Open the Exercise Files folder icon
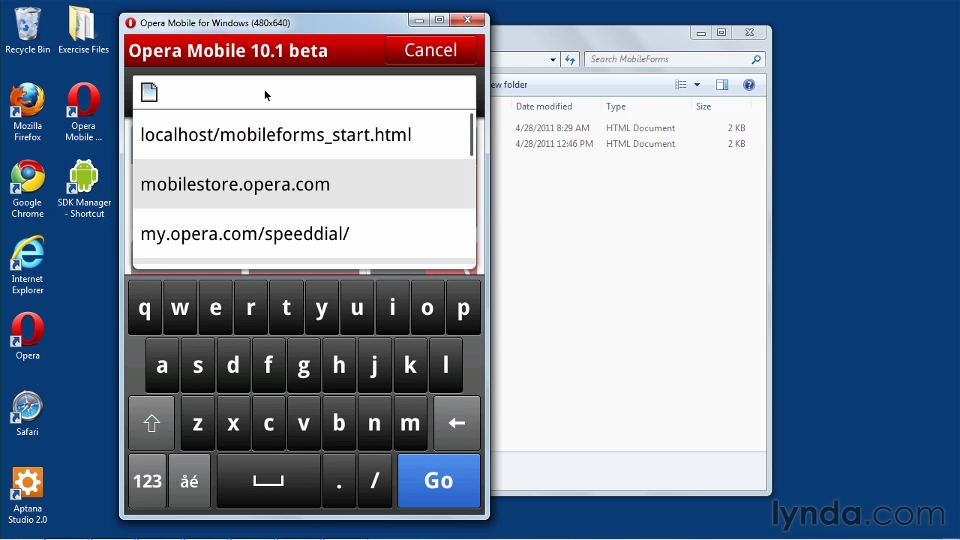Viewport: 960px width, 540px height. click(83, 29)
